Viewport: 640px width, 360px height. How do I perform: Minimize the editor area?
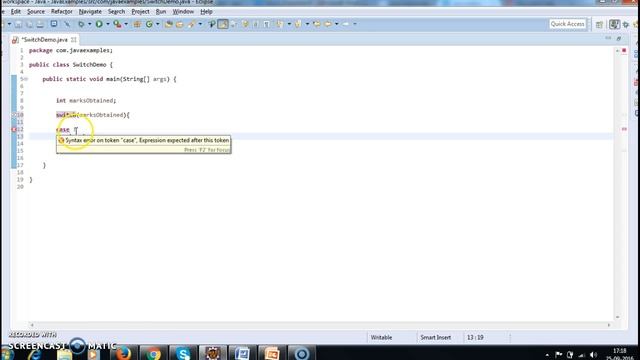coord(608,38)
